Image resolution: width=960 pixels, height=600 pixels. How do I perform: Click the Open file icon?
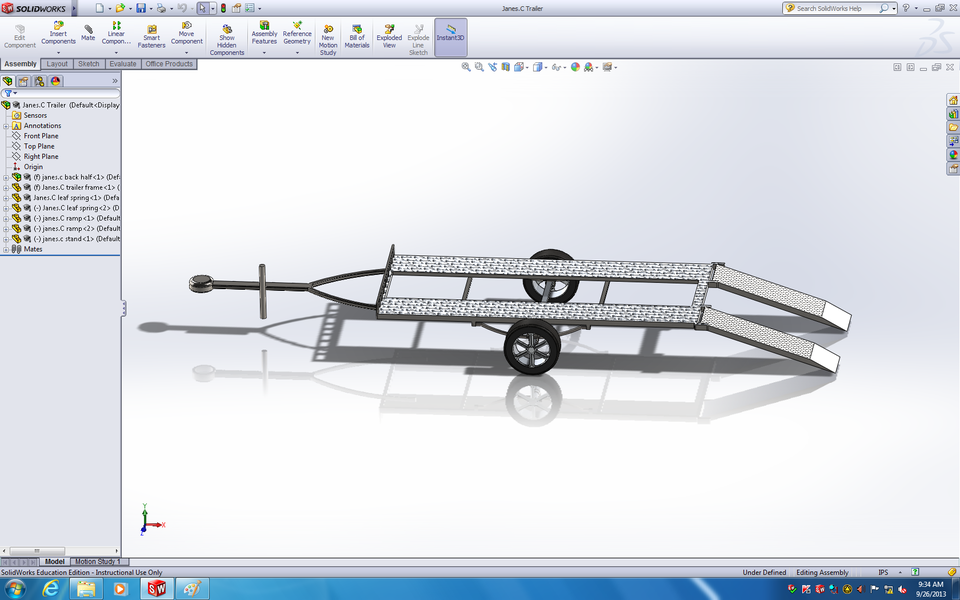click(x=120, y=8)
